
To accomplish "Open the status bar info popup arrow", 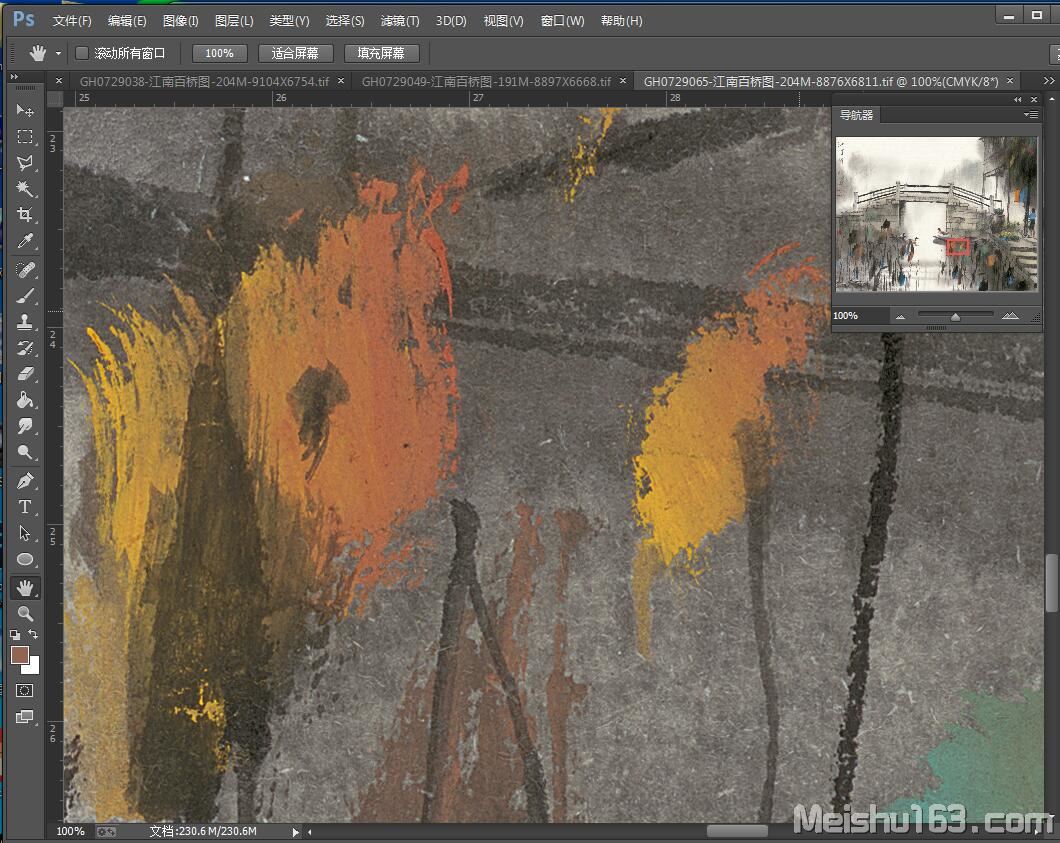I will (295, 832).
